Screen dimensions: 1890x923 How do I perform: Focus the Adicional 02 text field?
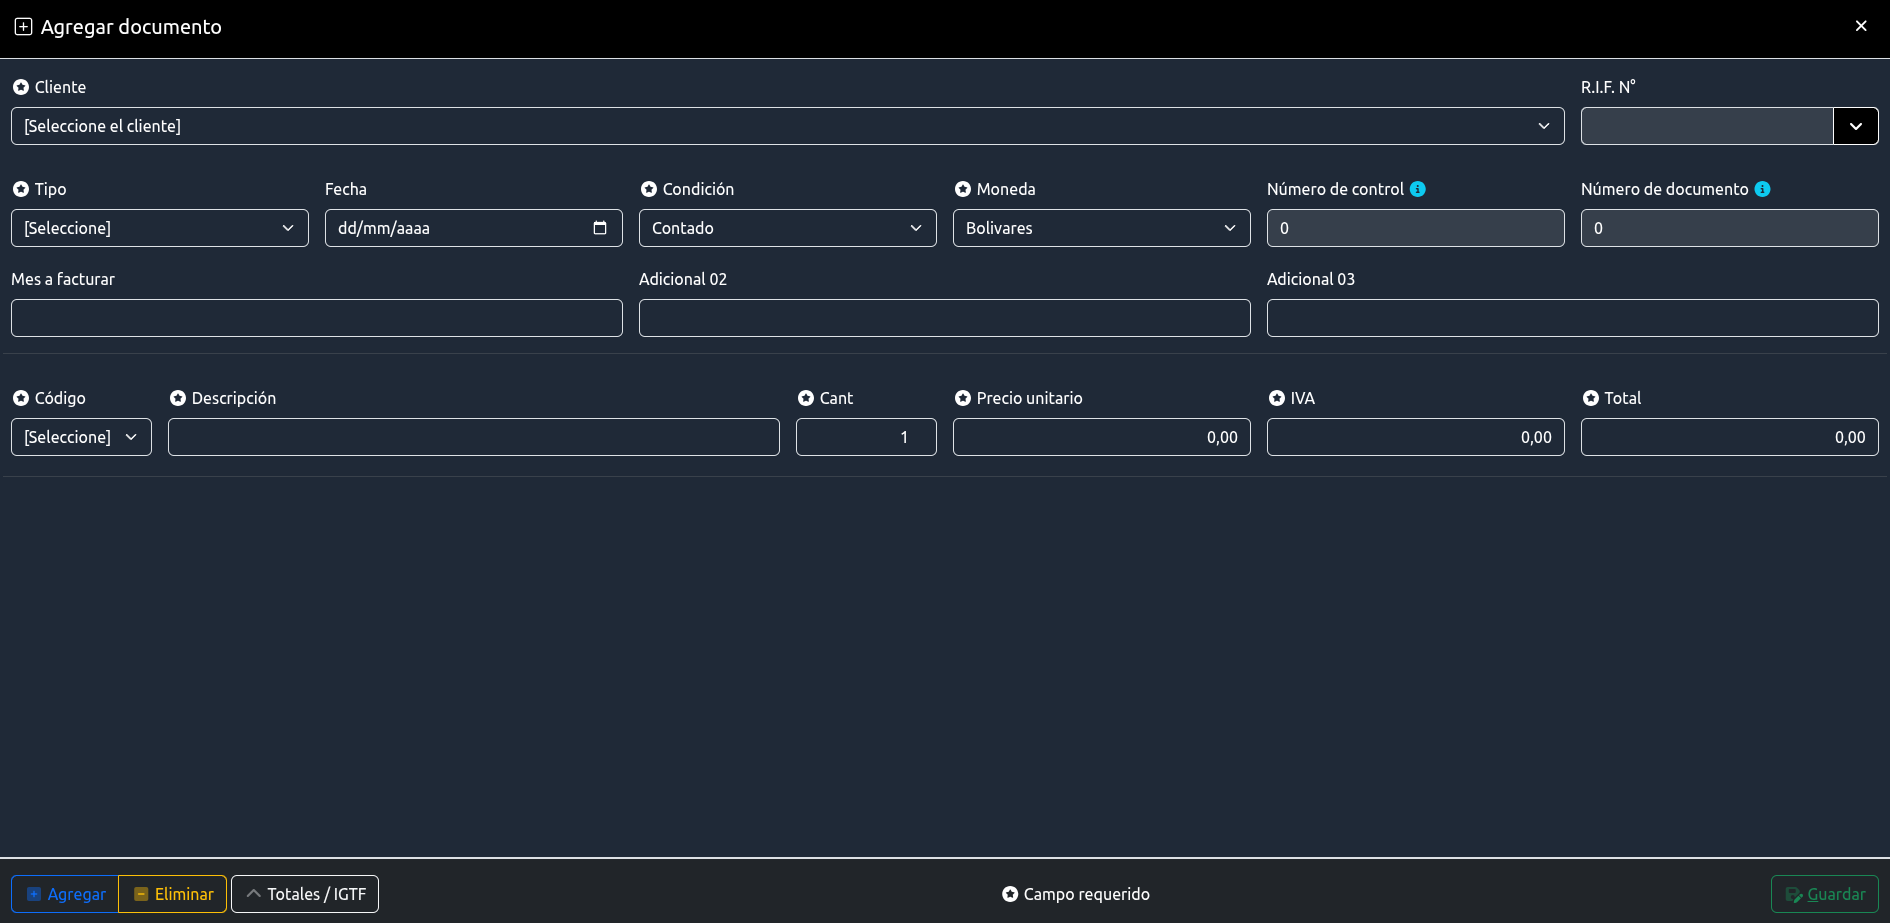944,318
